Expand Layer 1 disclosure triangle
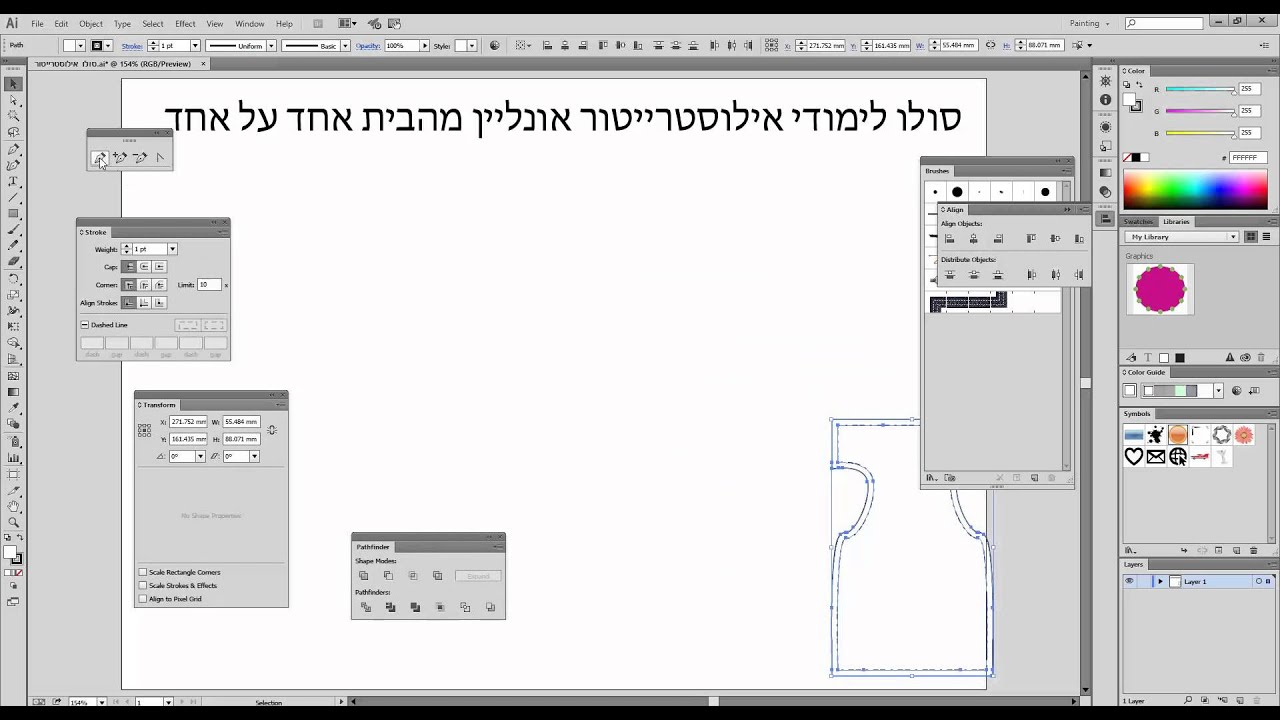This screenshot has height=720, width=1280. pos(1160,581)
